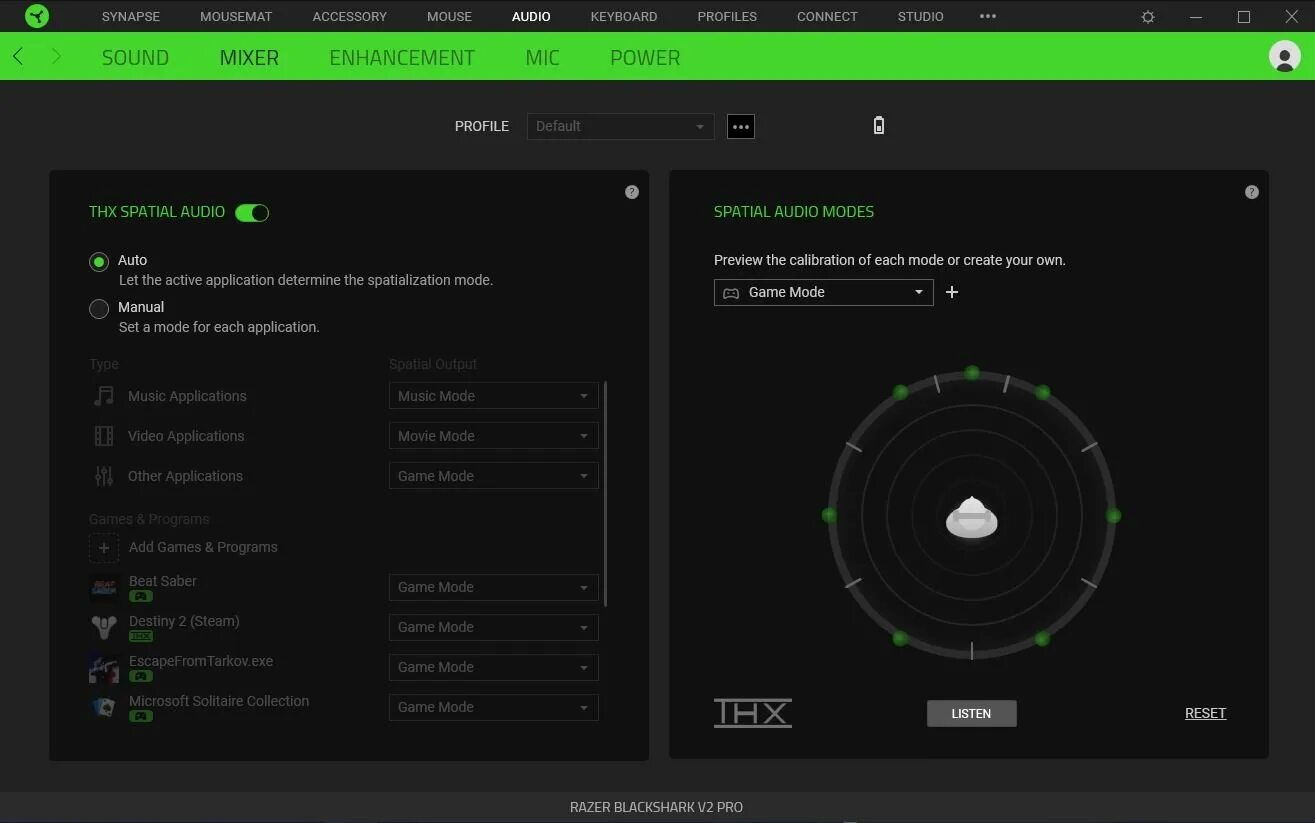Open the CONNECT top menu

tap(827, 16)
